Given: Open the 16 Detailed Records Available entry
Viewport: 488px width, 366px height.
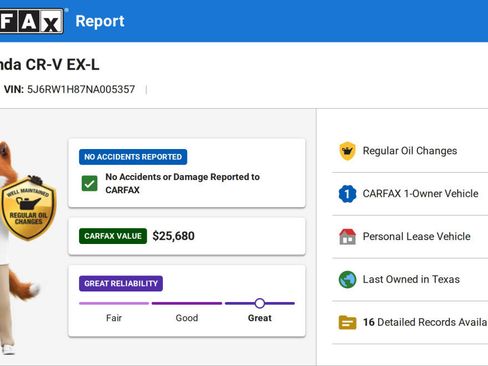Looking at the screenshot, I should [410, 322].
